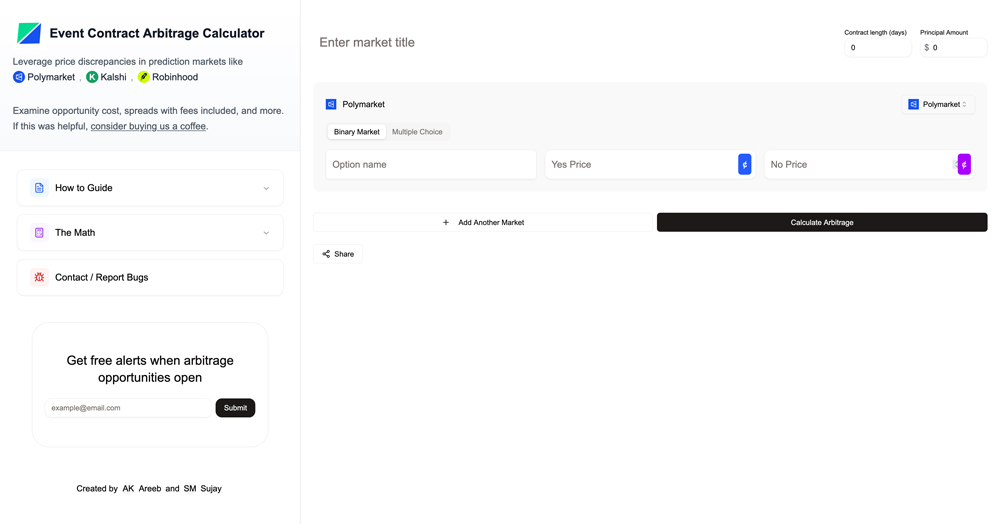Open the Polymarket platform dropdown
The height and width of the screenshot is (524, 1000).
tap(938, 104)
